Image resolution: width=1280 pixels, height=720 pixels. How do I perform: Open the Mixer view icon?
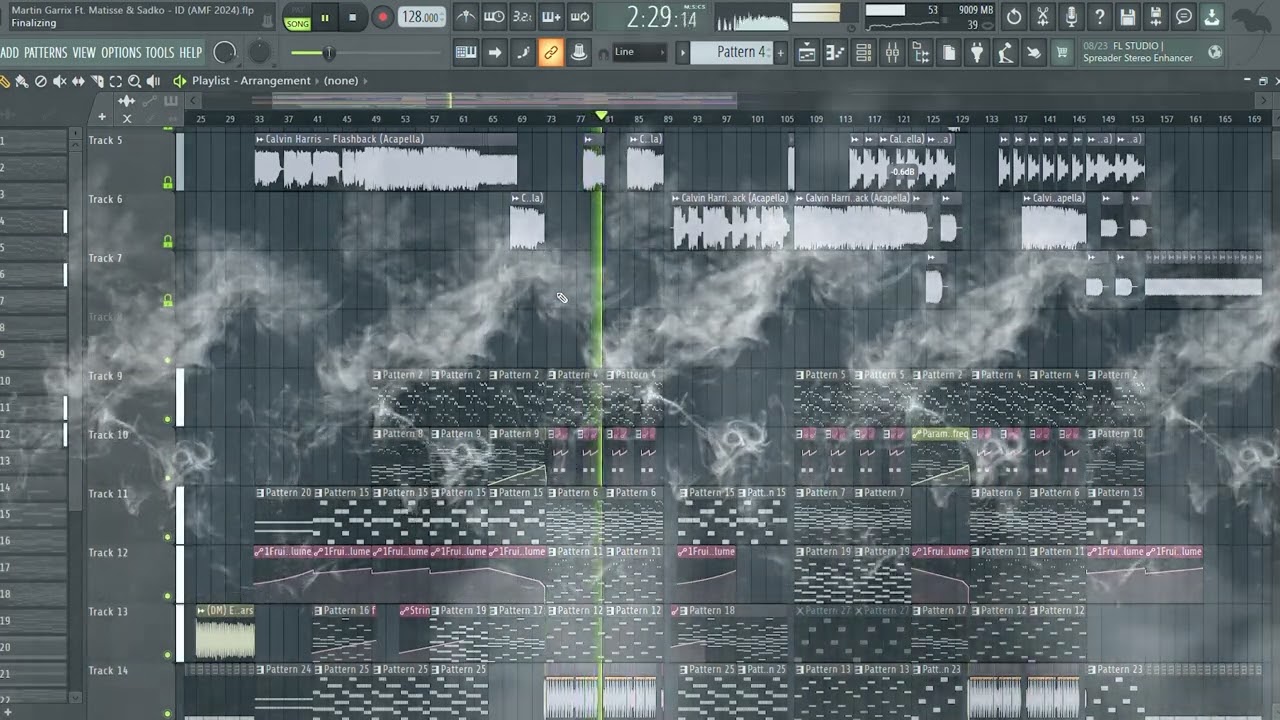[892, 52]
